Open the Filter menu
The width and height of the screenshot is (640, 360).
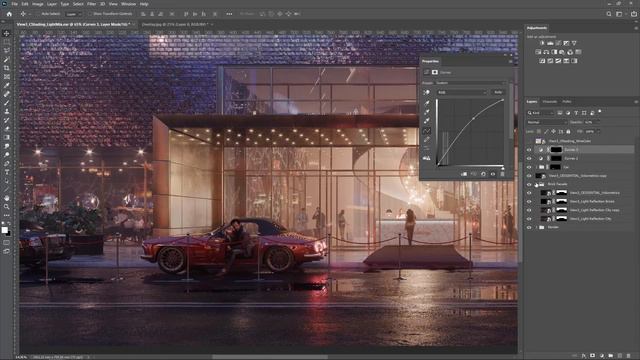tap(91, 4)
